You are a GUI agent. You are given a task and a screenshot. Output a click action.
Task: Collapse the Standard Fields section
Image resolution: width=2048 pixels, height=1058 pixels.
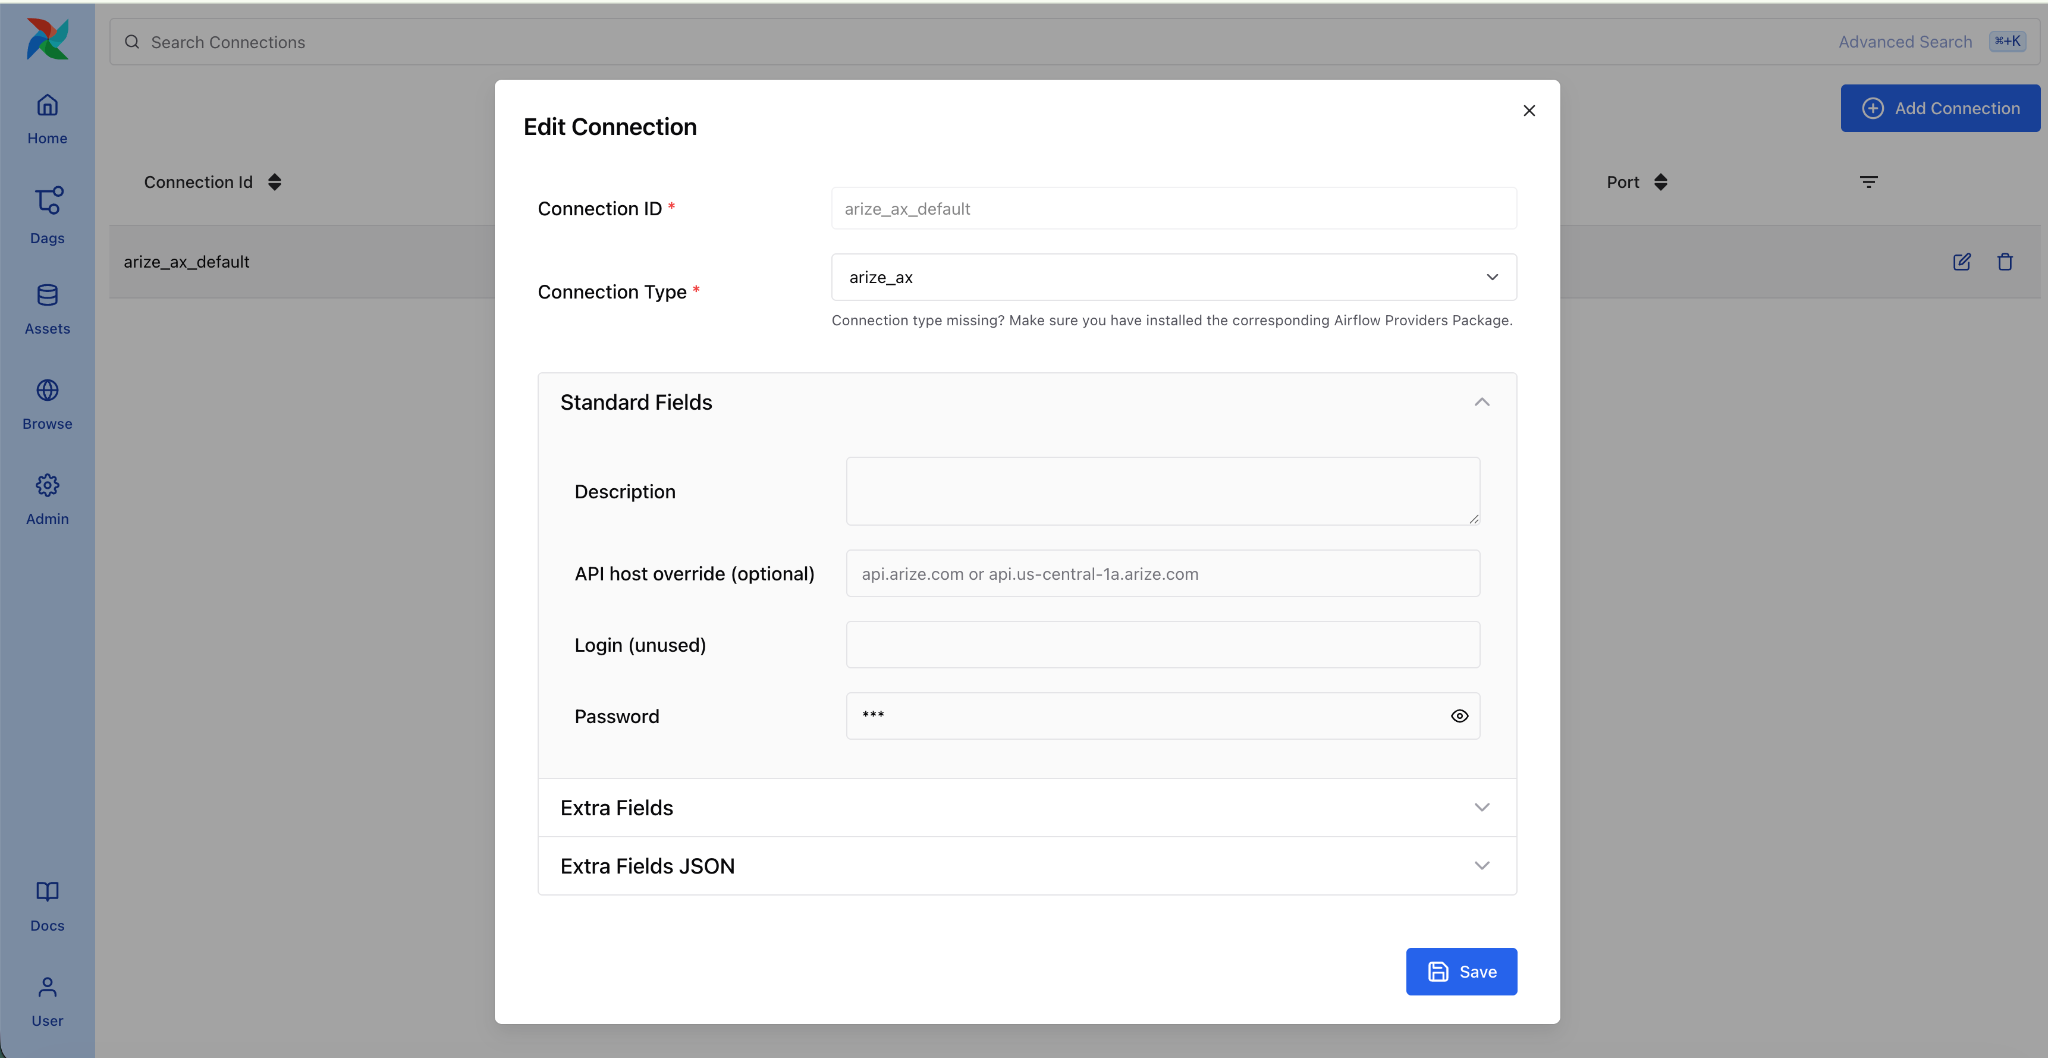click(1027, 402)
